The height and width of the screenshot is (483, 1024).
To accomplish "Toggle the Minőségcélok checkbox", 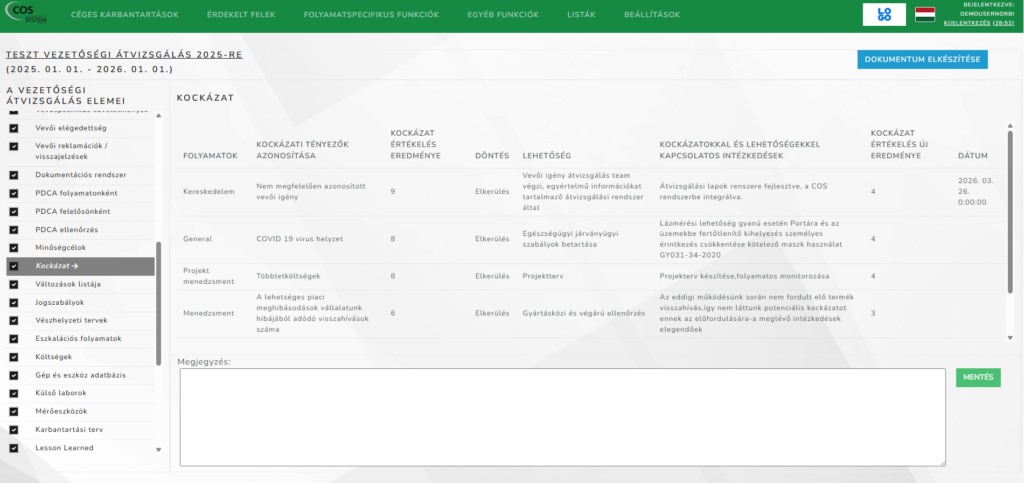I will tap(14, 248).
